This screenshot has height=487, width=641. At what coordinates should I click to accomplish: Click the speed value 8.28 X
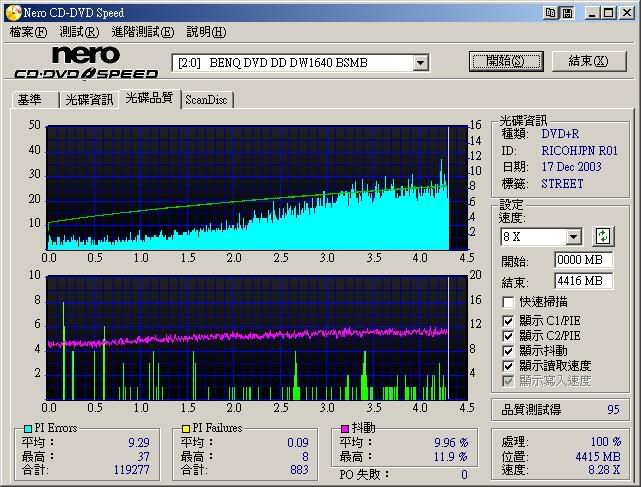(604, 470)
